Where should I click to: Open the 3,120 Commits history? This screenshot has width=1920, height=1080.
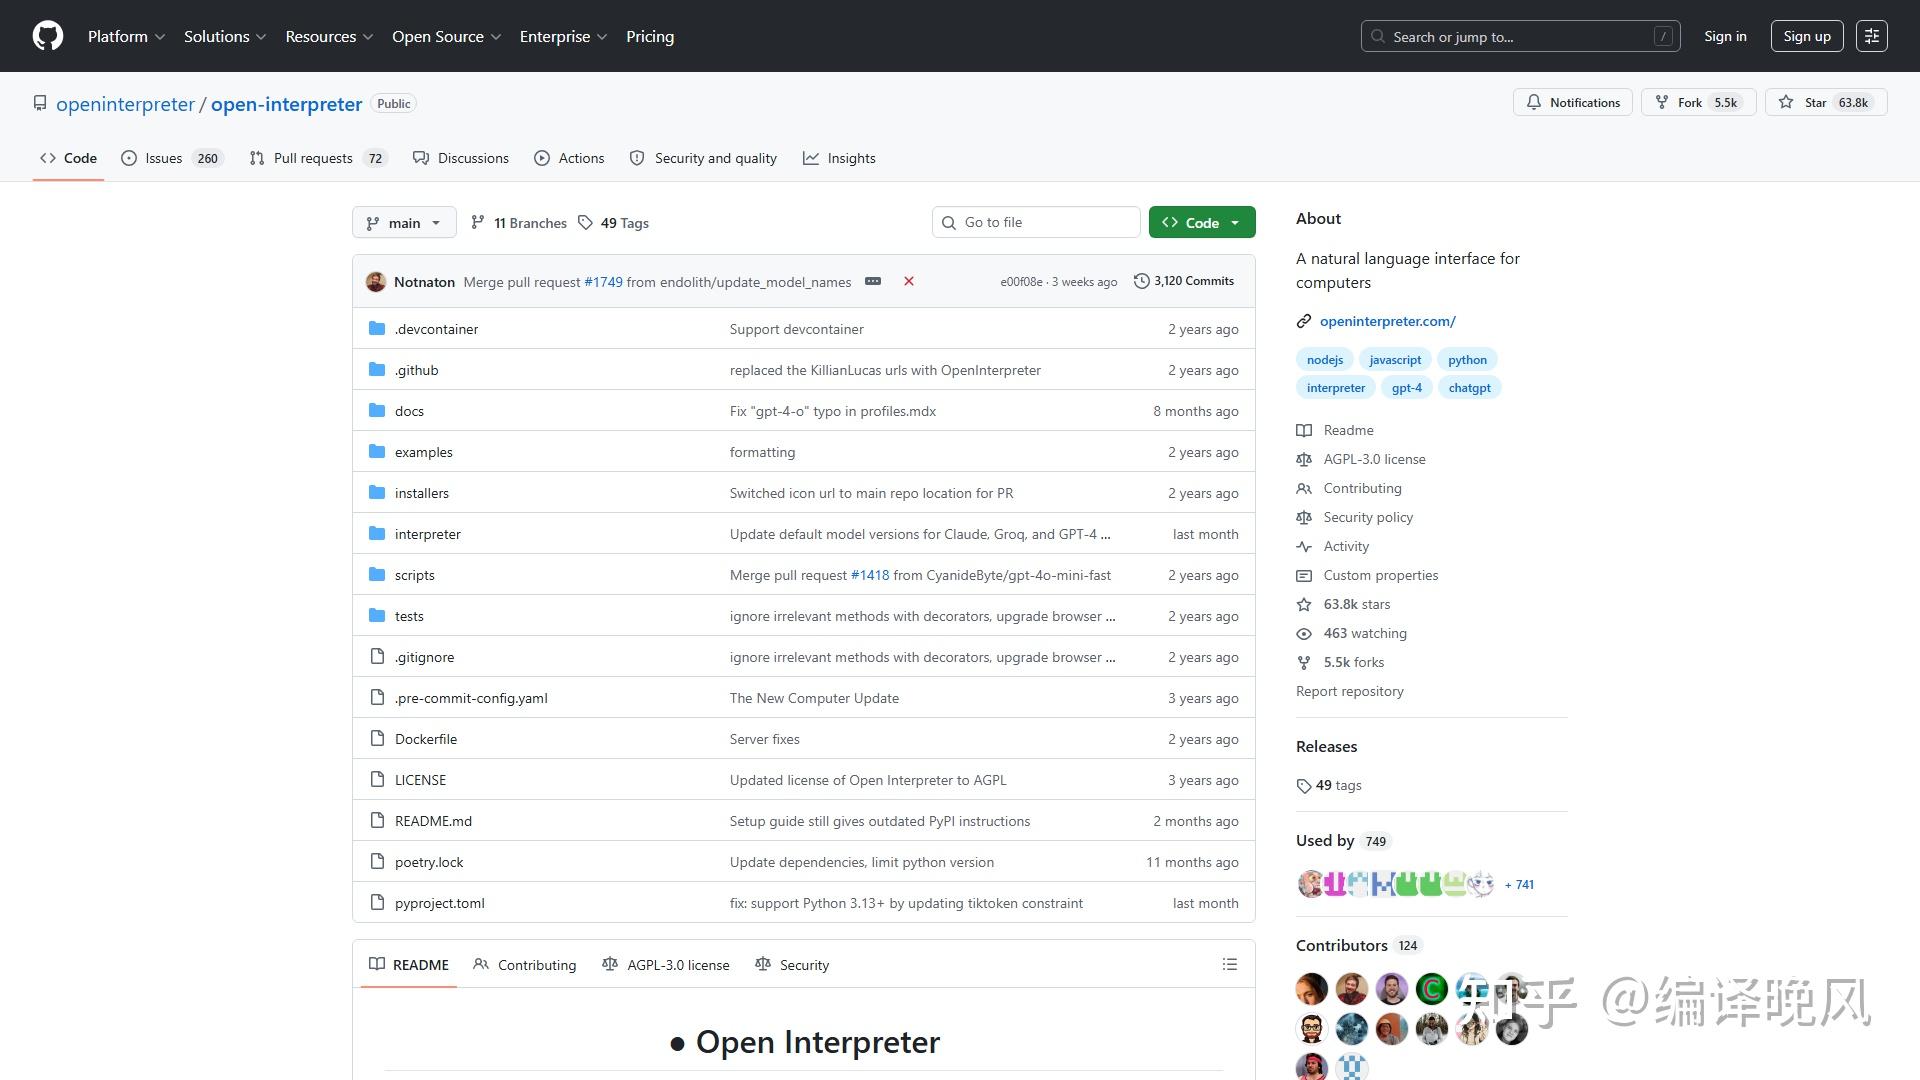[x=1184, y=281]
